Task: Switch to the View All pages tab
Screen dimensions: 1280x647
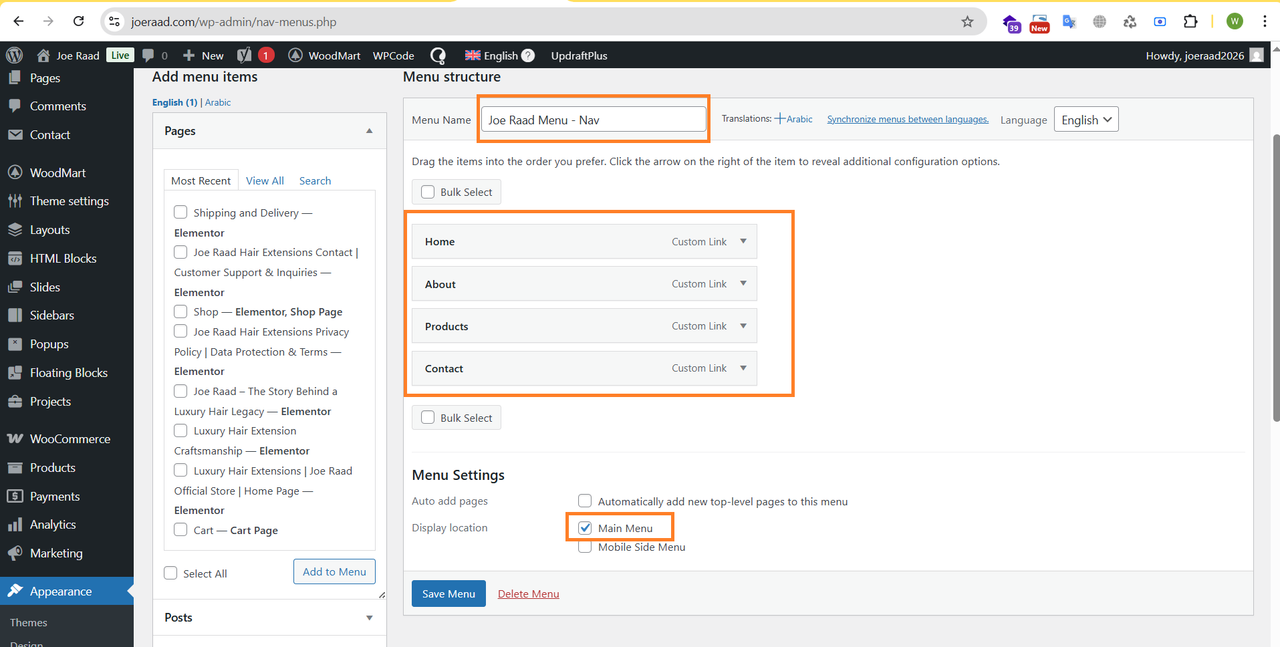Action: [x=265, y=181]
